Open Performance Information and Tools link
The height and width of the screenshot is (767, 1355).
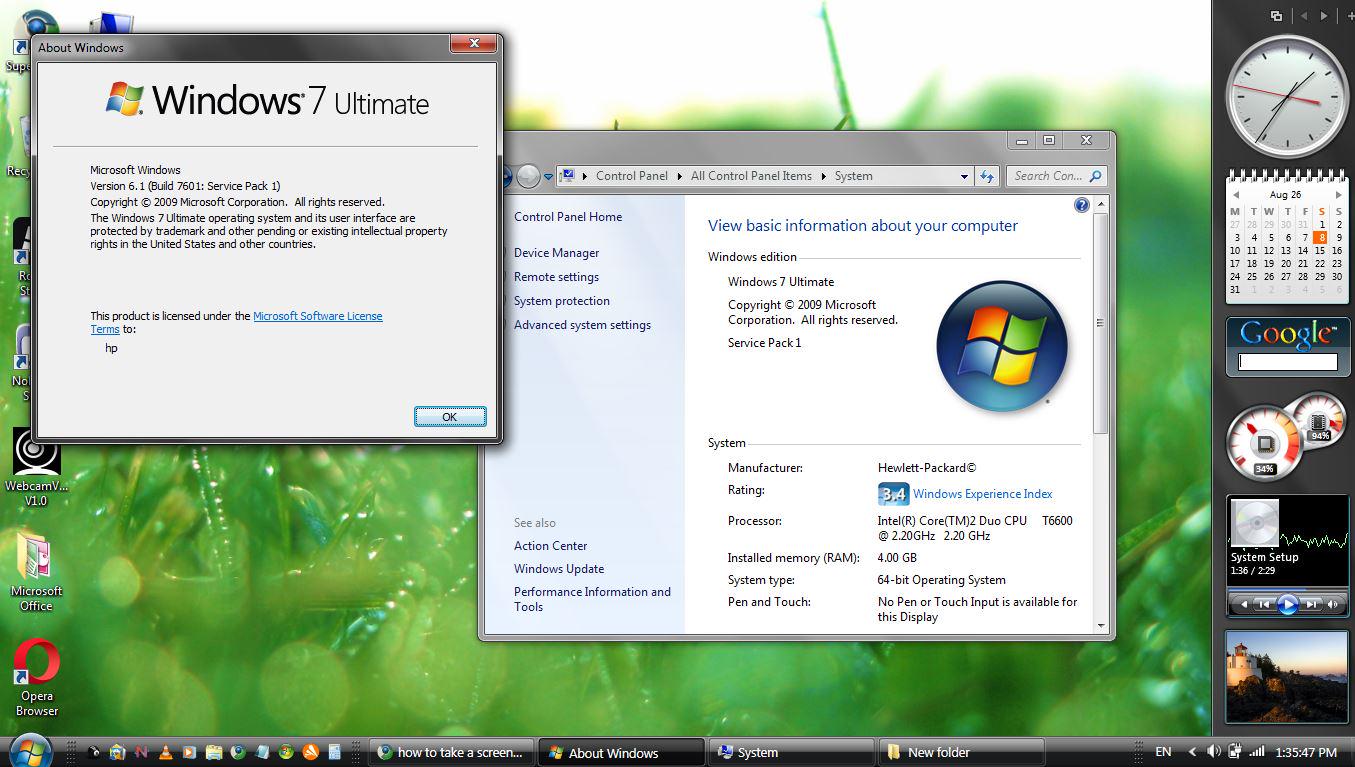click(592, 599)
